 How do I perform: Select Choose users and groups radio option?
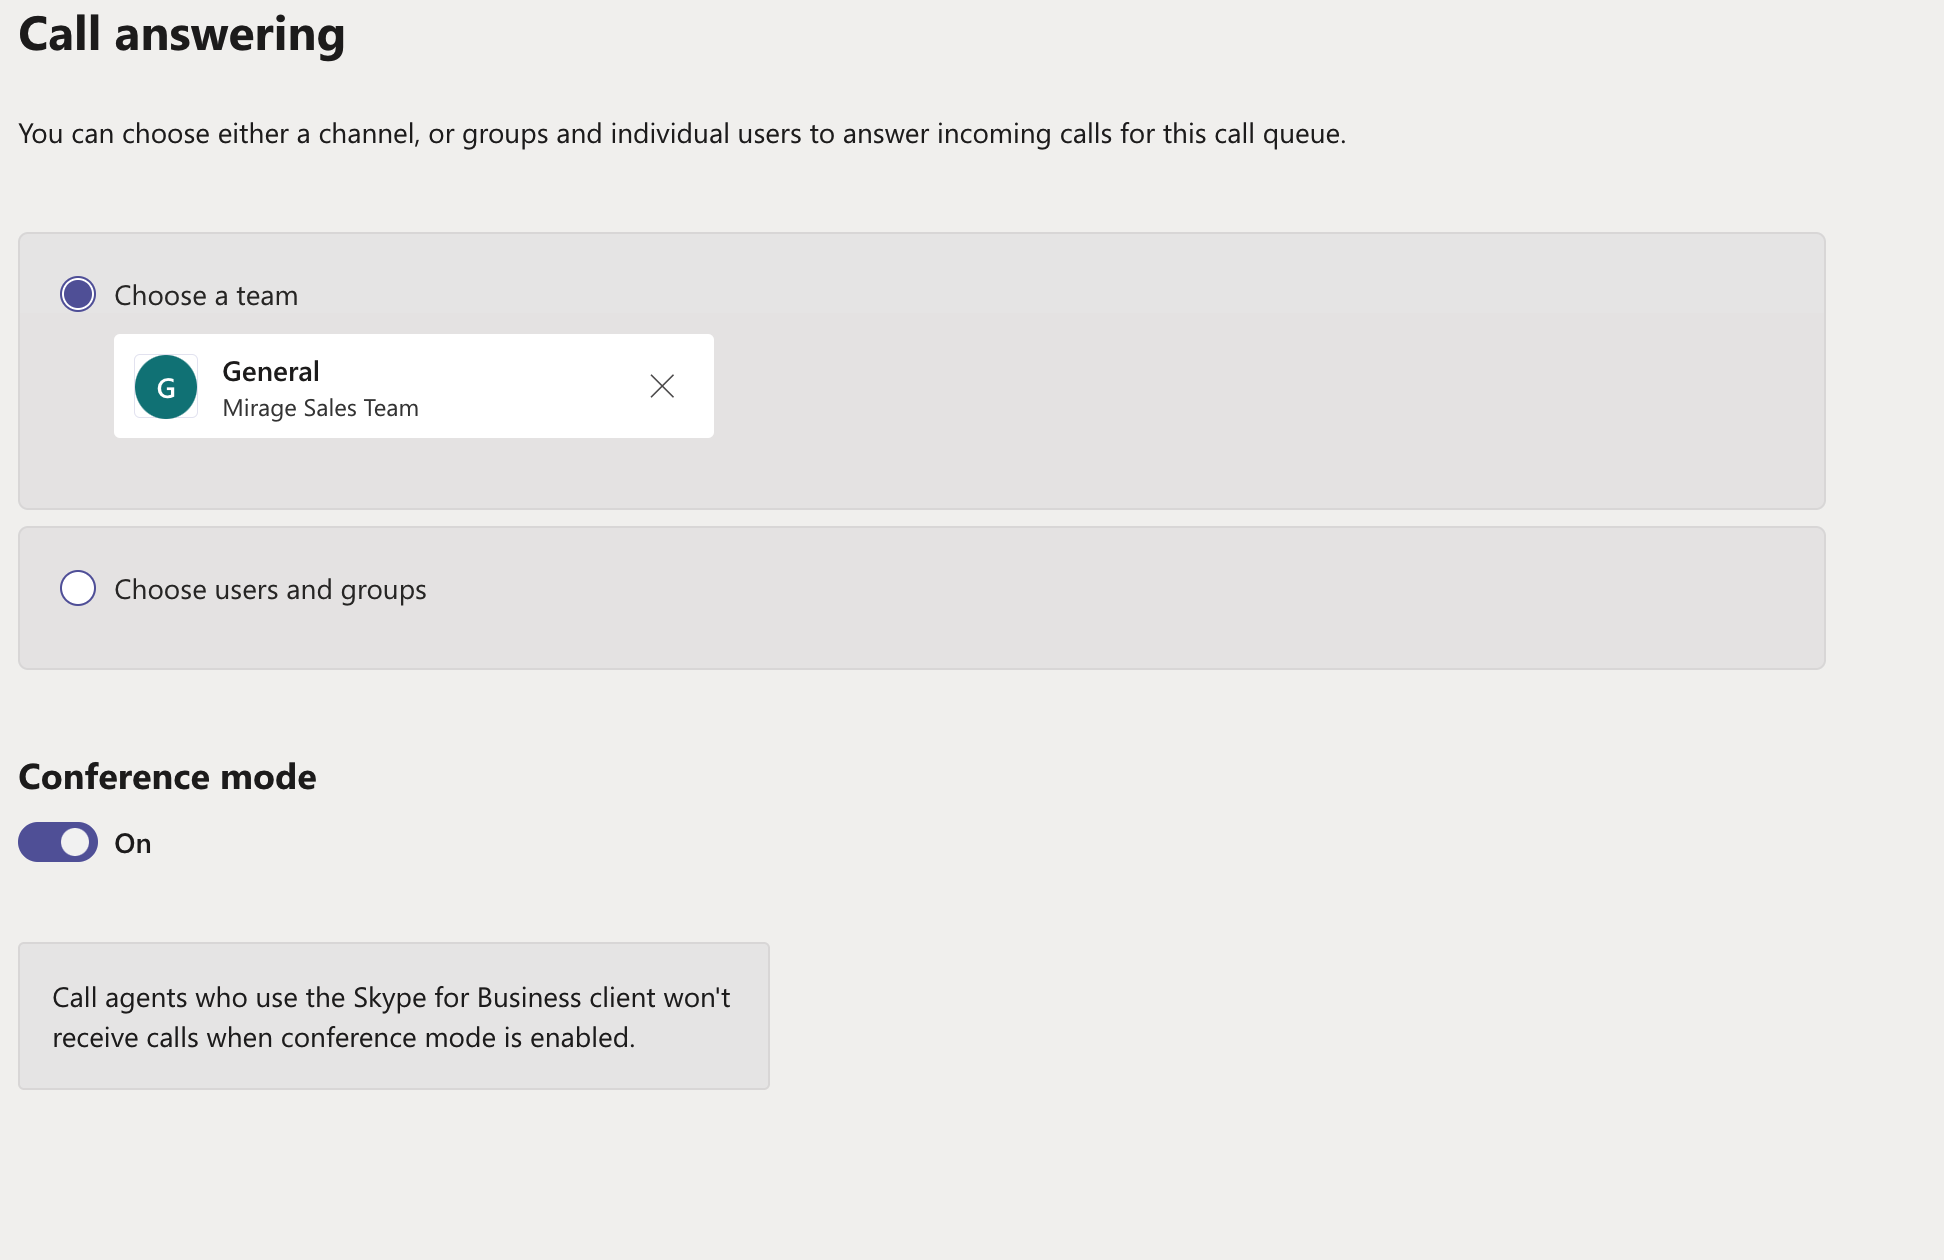point(78,588)
